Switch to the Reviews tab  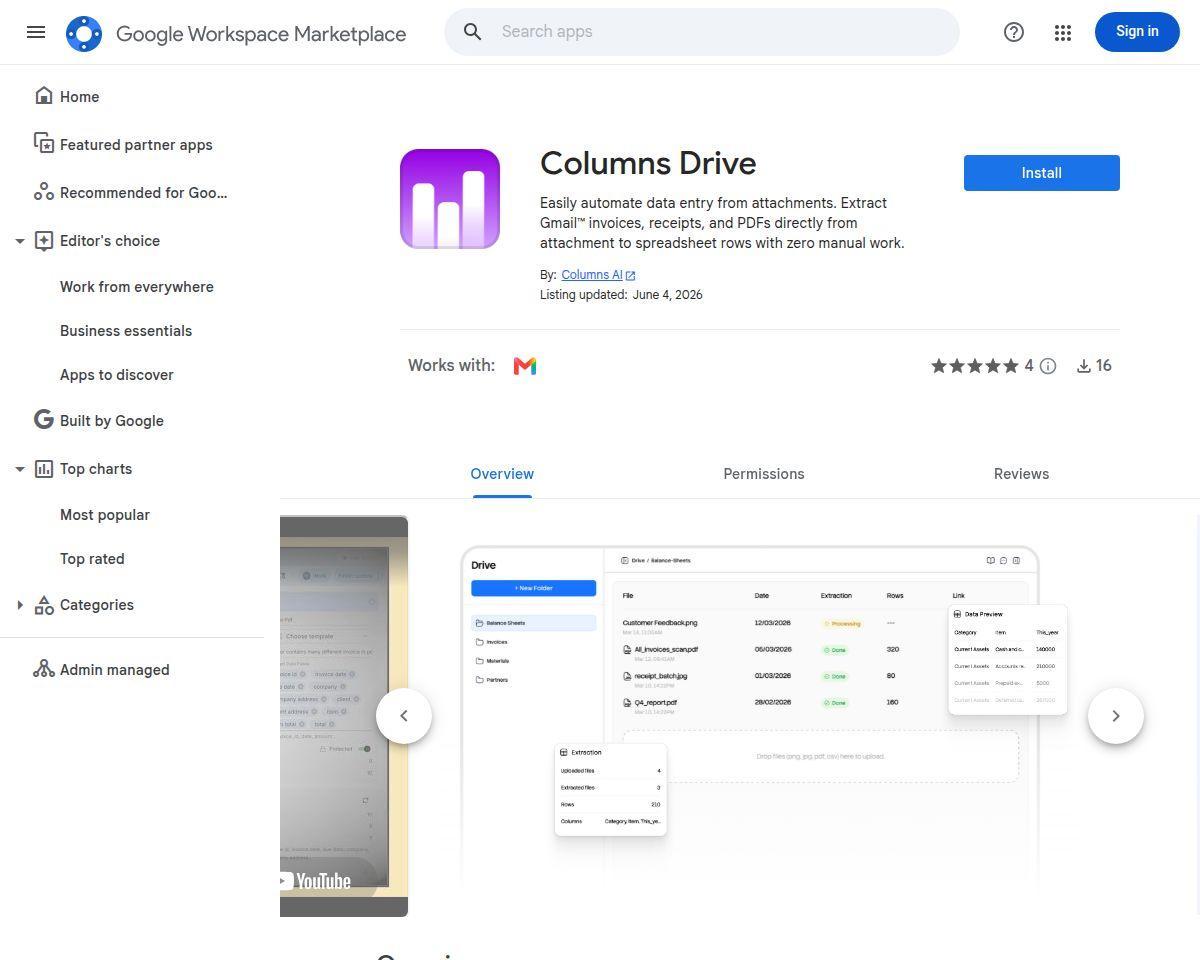[1021, 474]
